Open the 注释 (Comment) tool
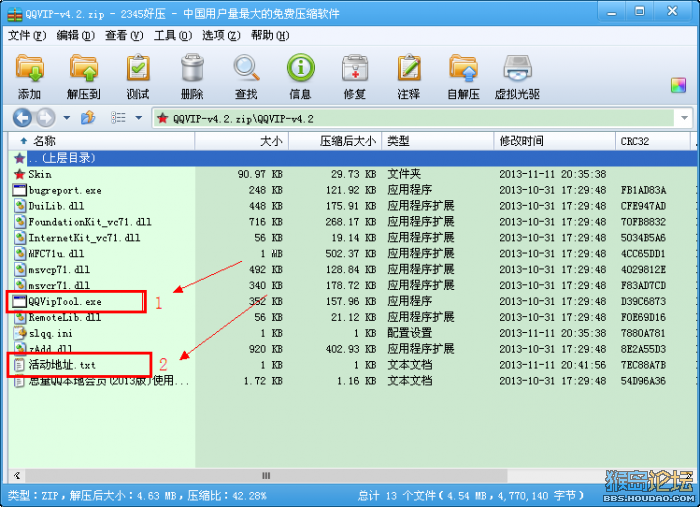The height and width of the screenshot is (507, 700). (x=409, y=68)
